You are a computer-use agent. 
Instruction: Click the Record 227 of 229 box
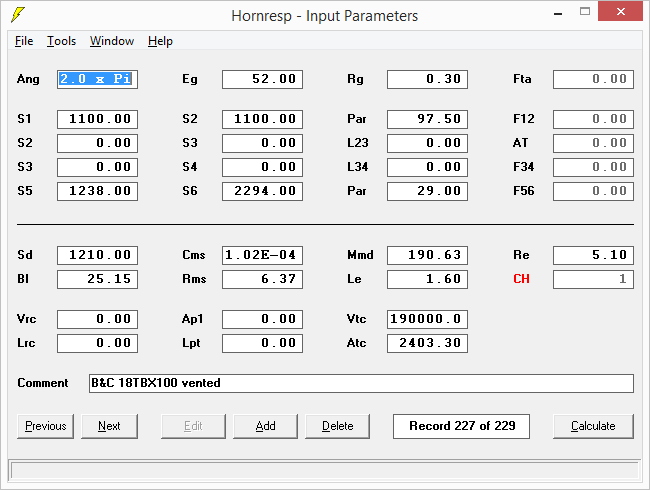click(x=461, y=426)
